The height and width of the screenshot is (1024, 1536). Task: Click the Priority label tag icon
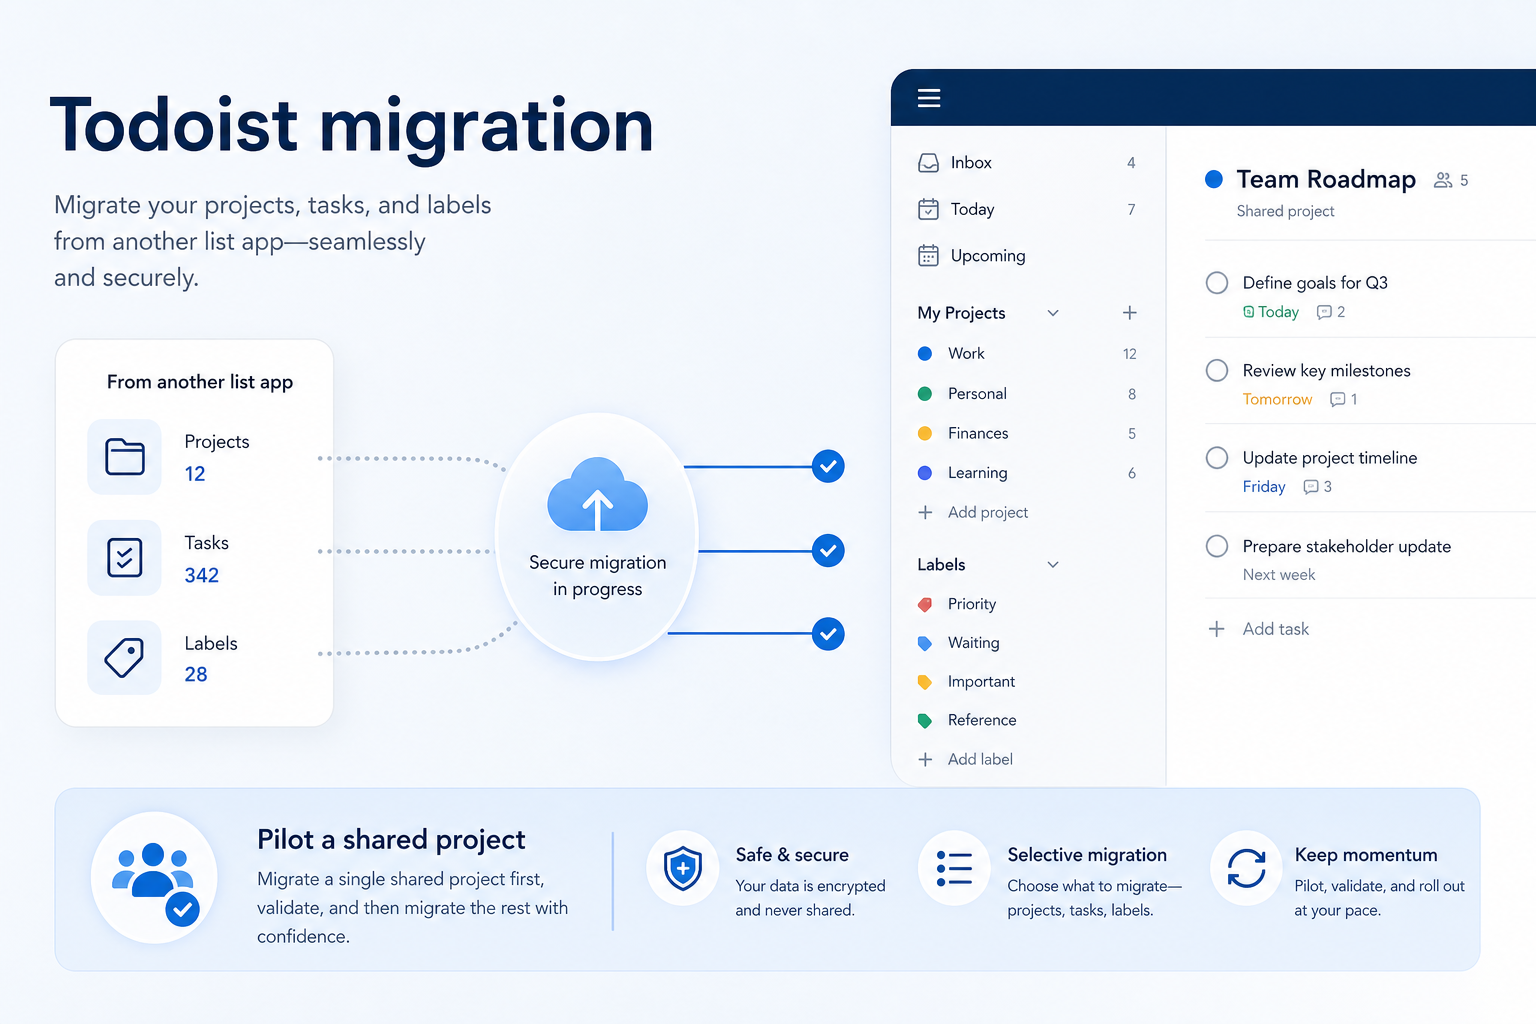(925, 604)
